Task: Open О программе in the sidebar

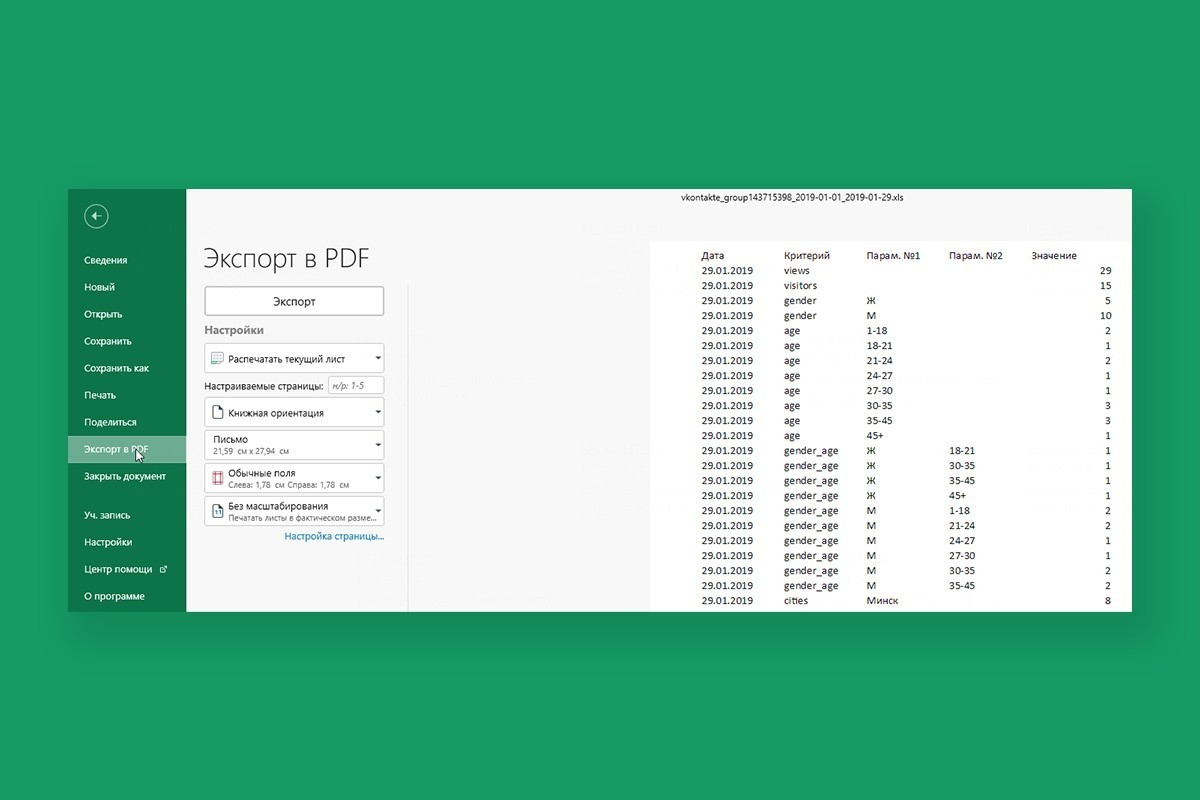Action: [114, 596]
